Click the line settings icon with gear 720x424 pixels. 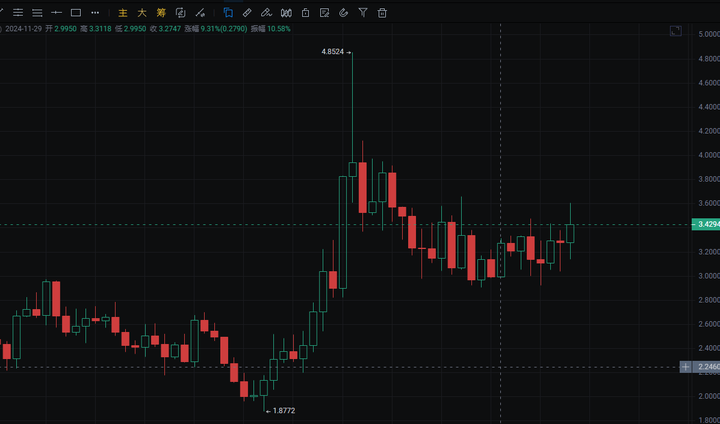[x=200, y=13]
